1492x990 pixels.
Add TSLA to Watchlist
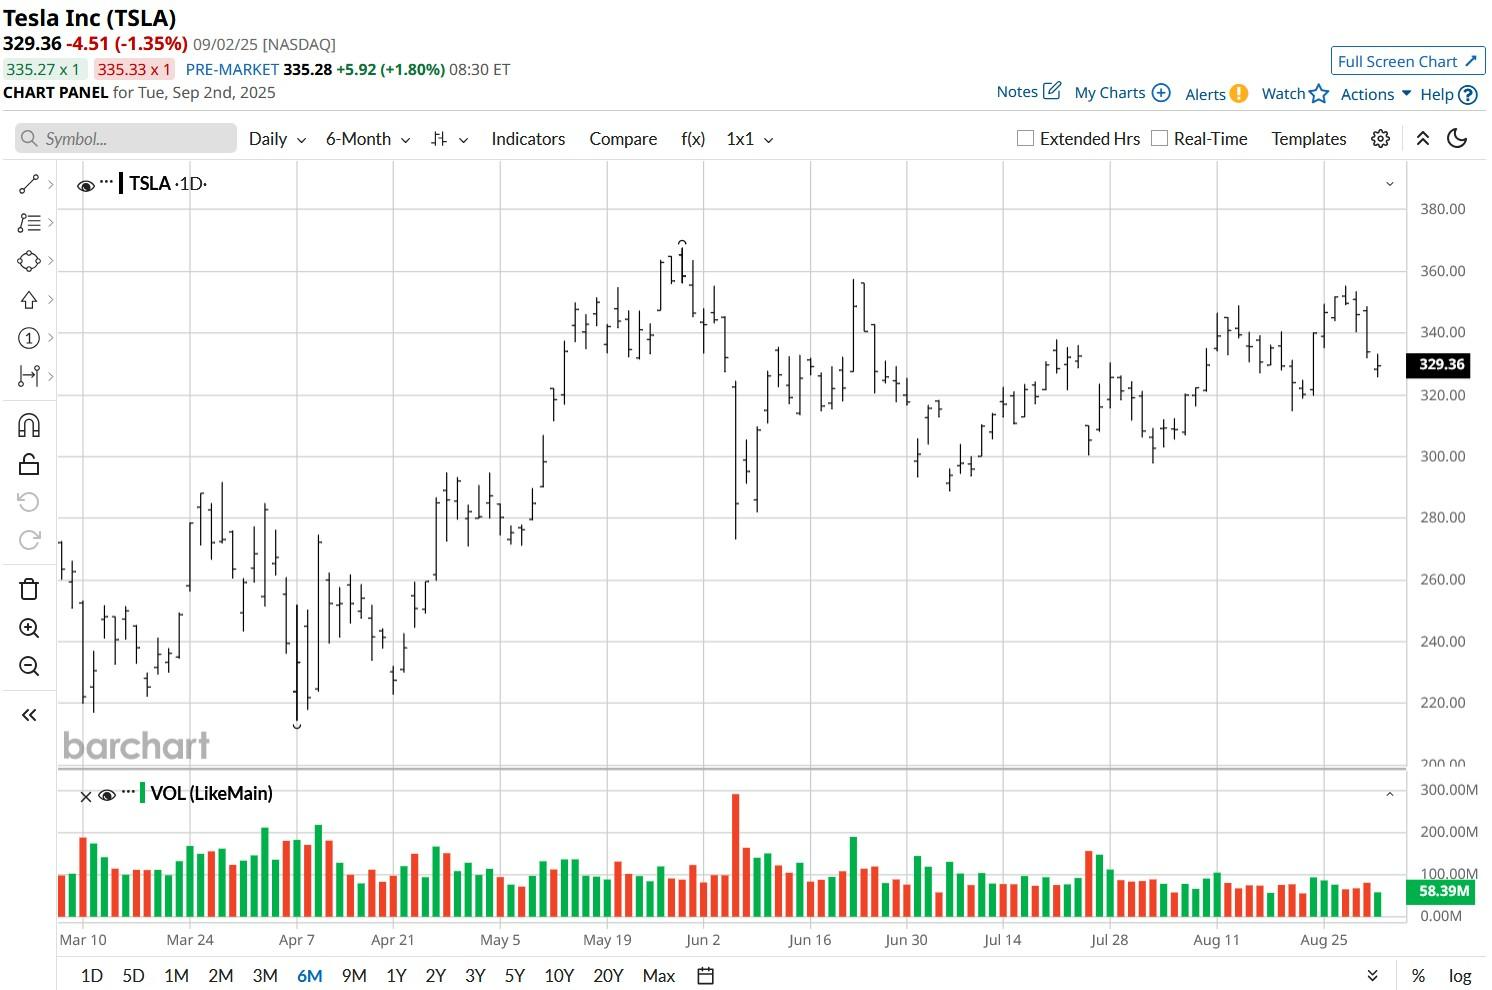tap(1295, 94)
